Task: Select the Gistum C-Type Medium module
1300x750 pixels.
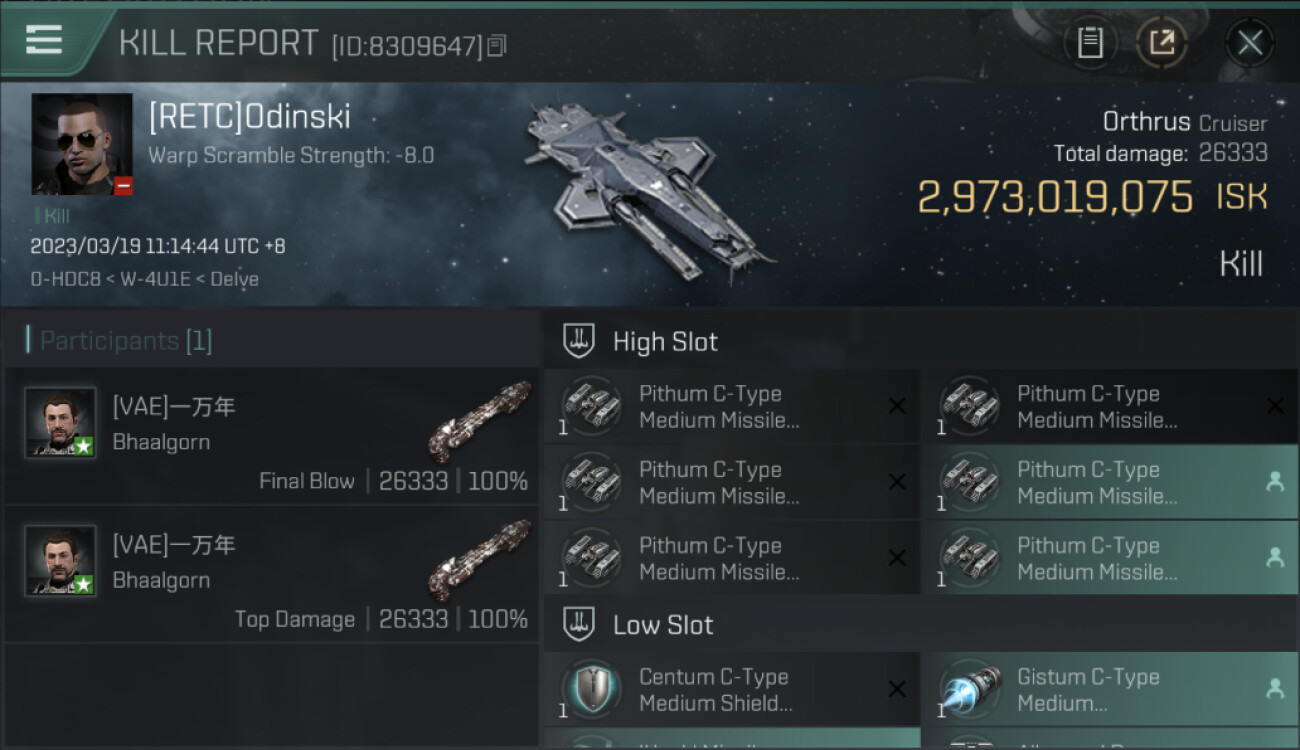Action: 1110,689
